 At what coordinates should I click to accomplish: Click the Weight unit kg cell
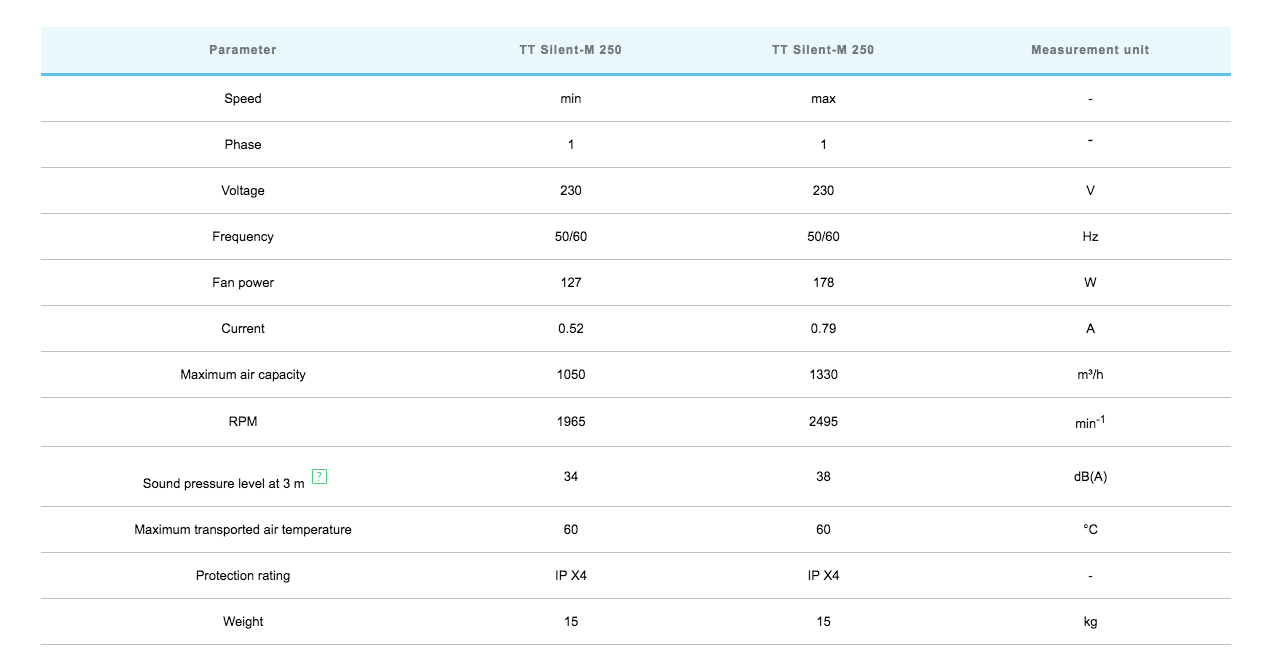(x=1090, y=622)
